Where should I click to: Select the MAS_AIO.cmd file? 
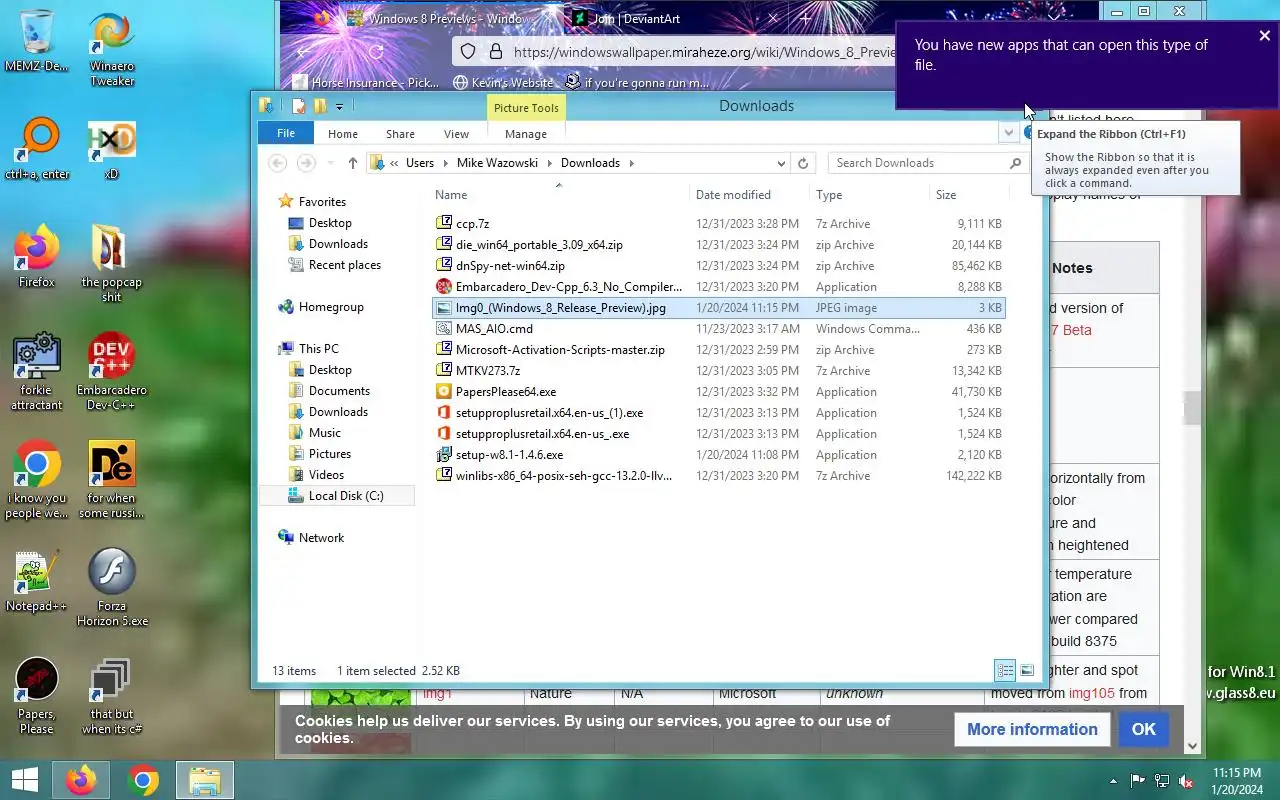(494, 329)
